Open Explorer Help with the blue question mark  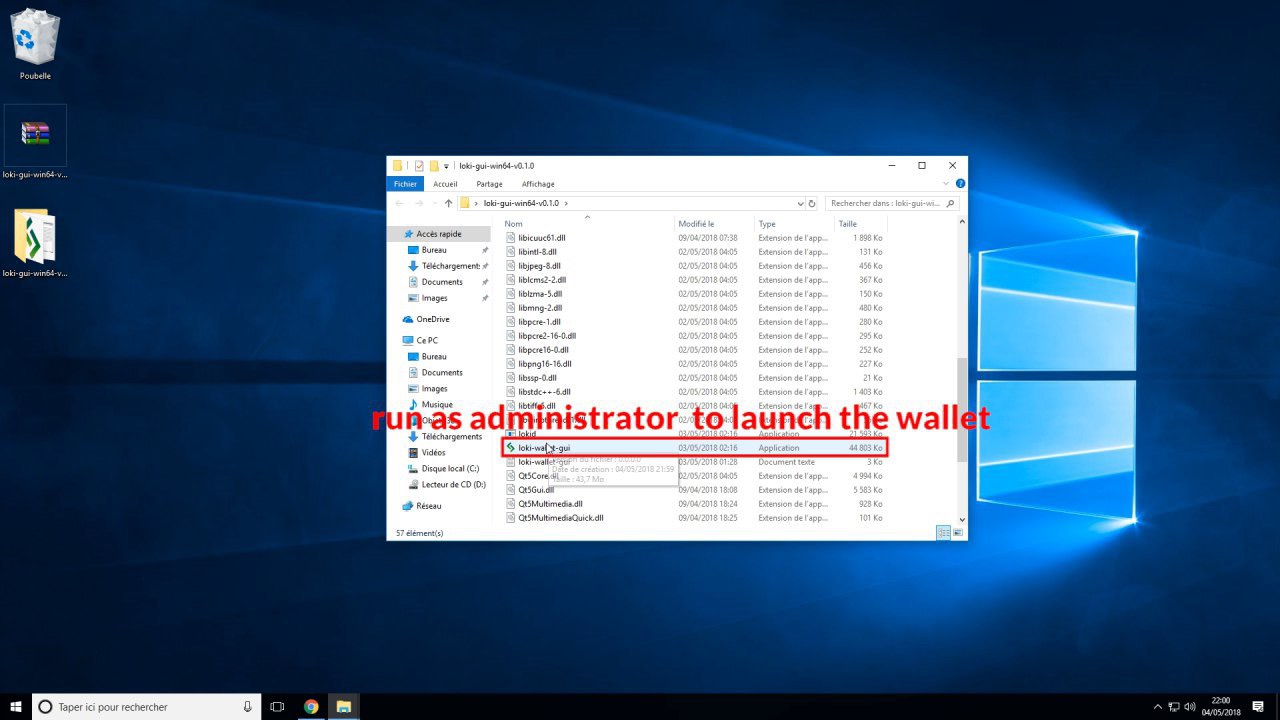960,184
